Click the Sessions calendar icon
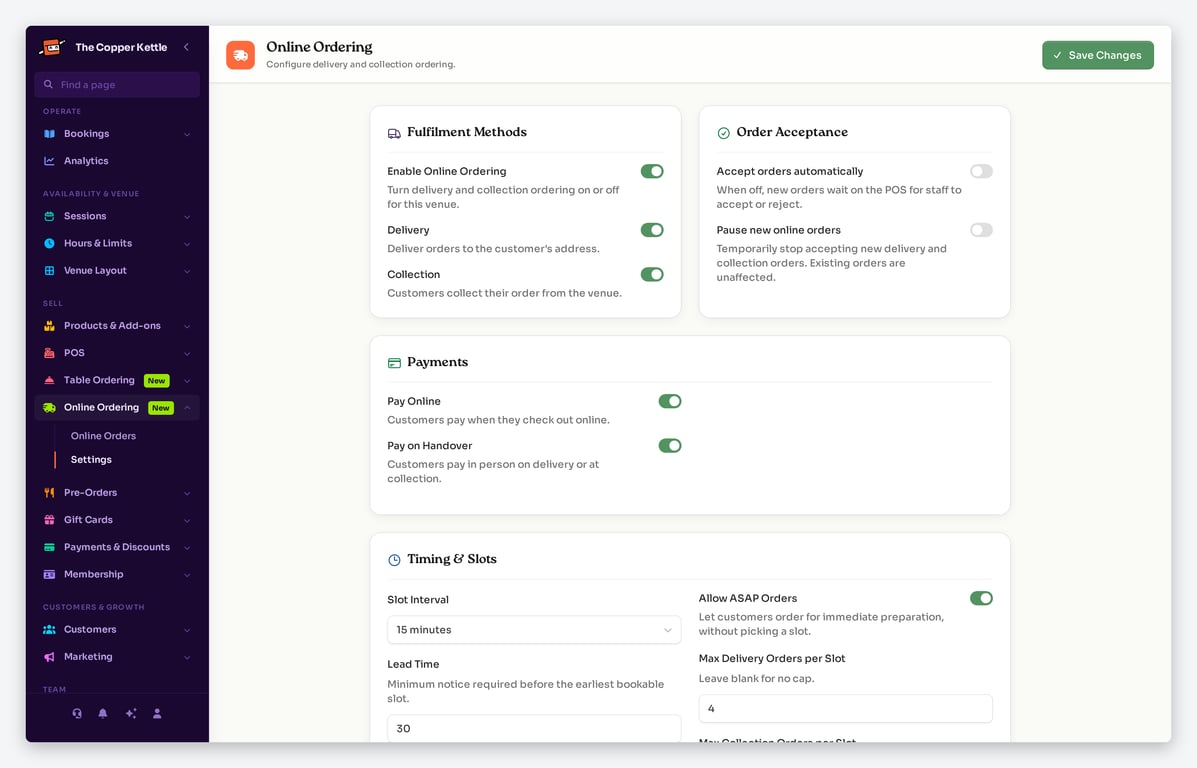The image size is (1197, 768). (x=49, y=216)
